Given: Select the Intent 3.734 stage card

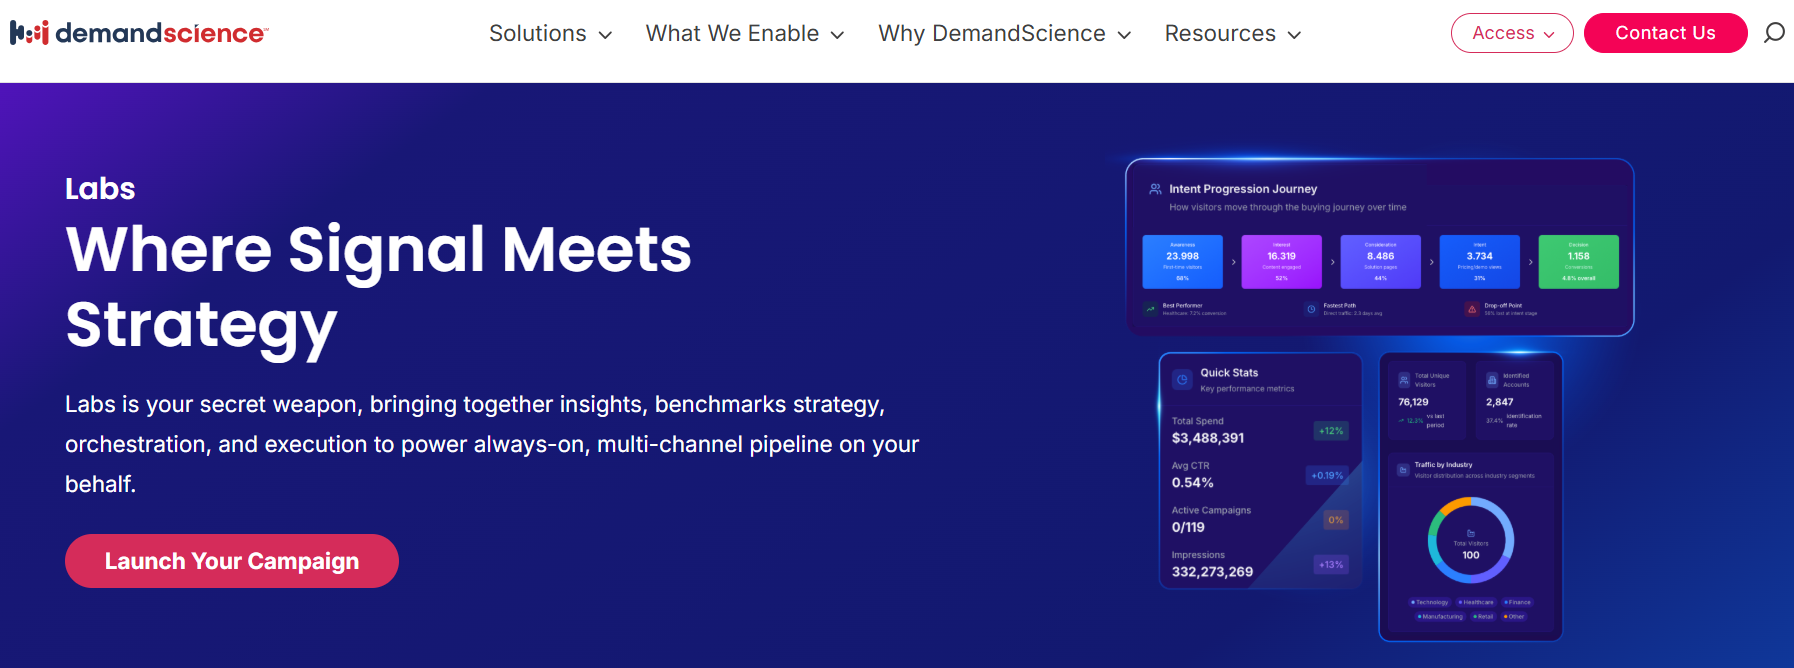Looking at the screenshot, I should (x=1479, y=262).
